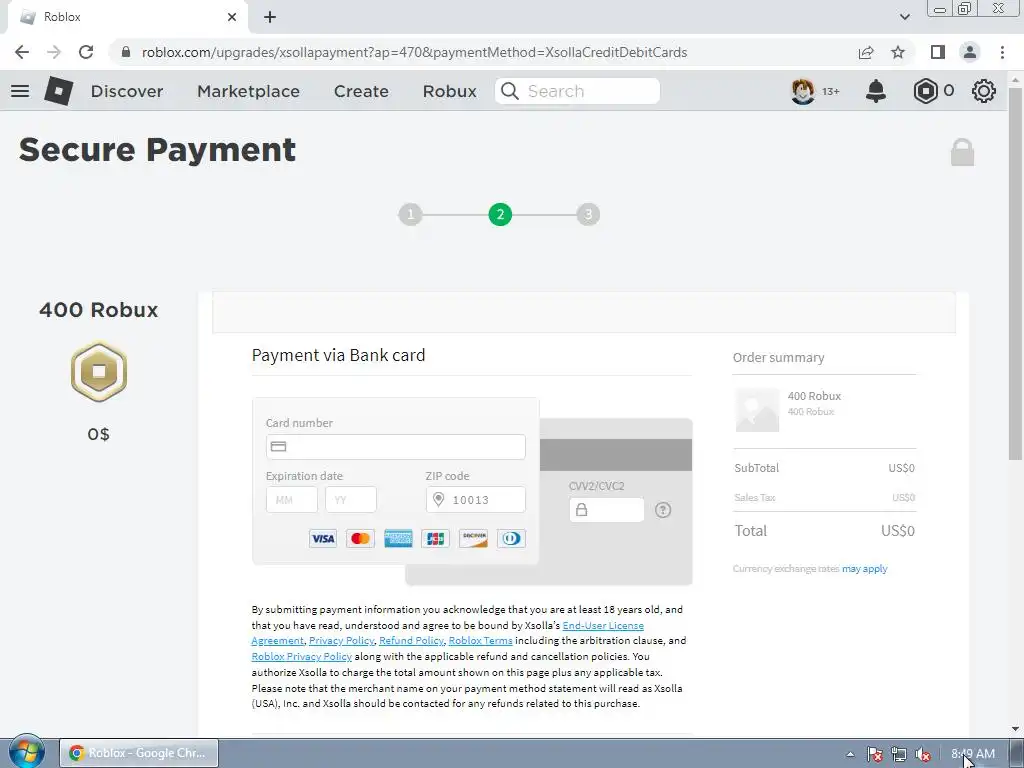Select the Robux menu item

coord(449,91)
